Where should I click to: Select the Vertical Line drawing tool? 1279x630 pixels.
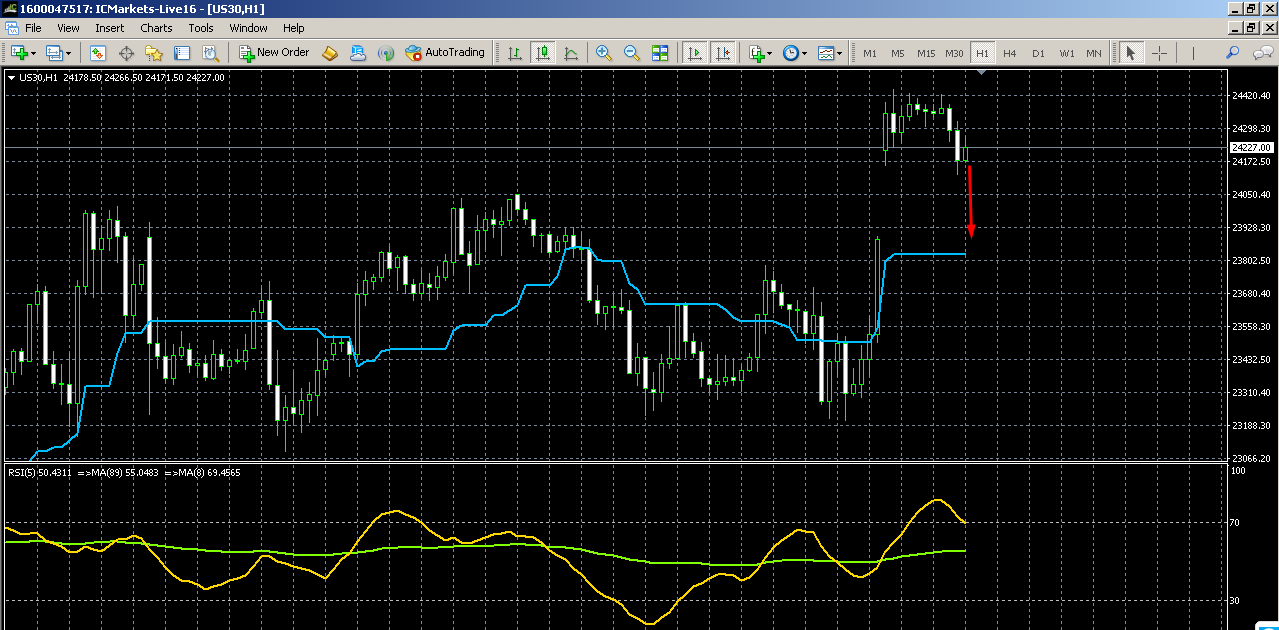(1193, 53)
